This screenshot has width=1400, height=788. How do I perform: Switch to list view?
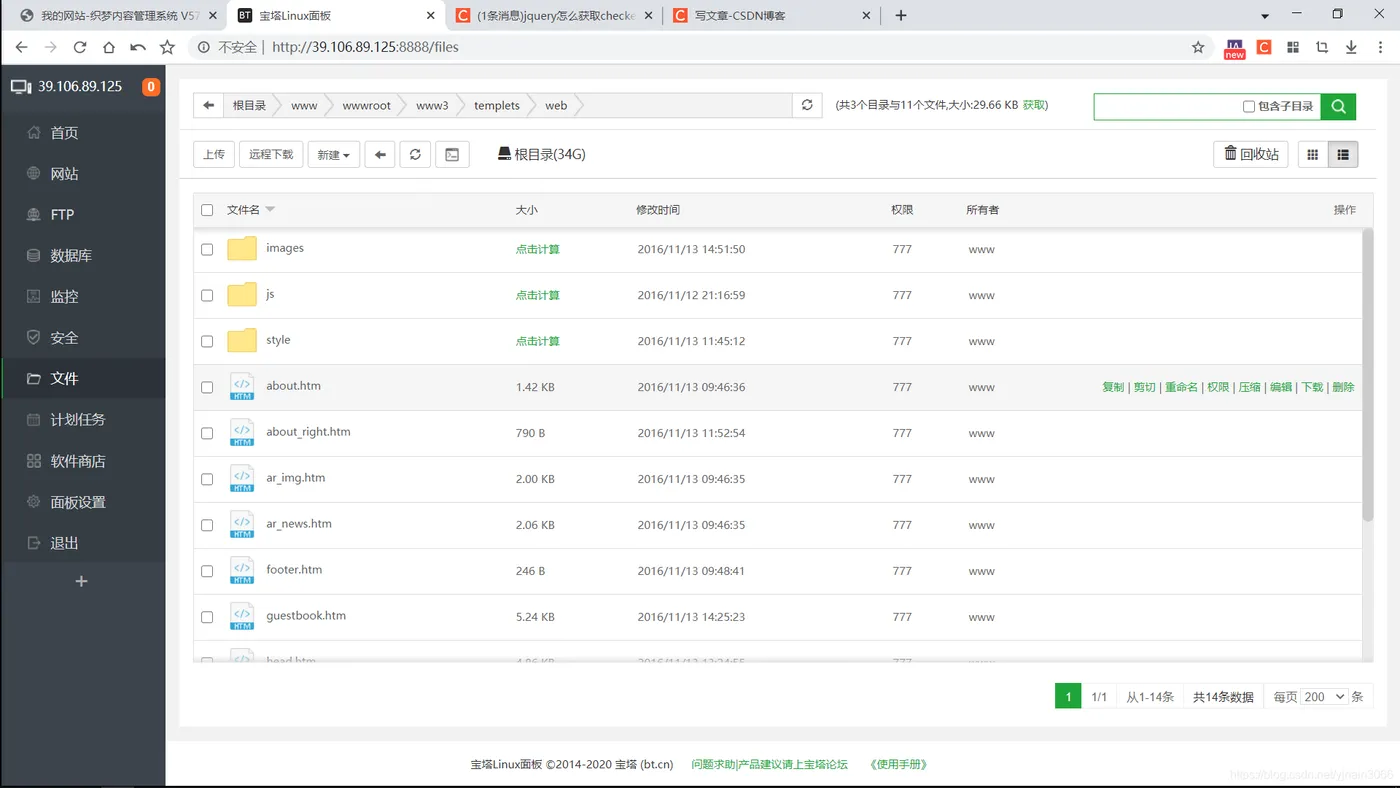click(x=1343, y=154)
